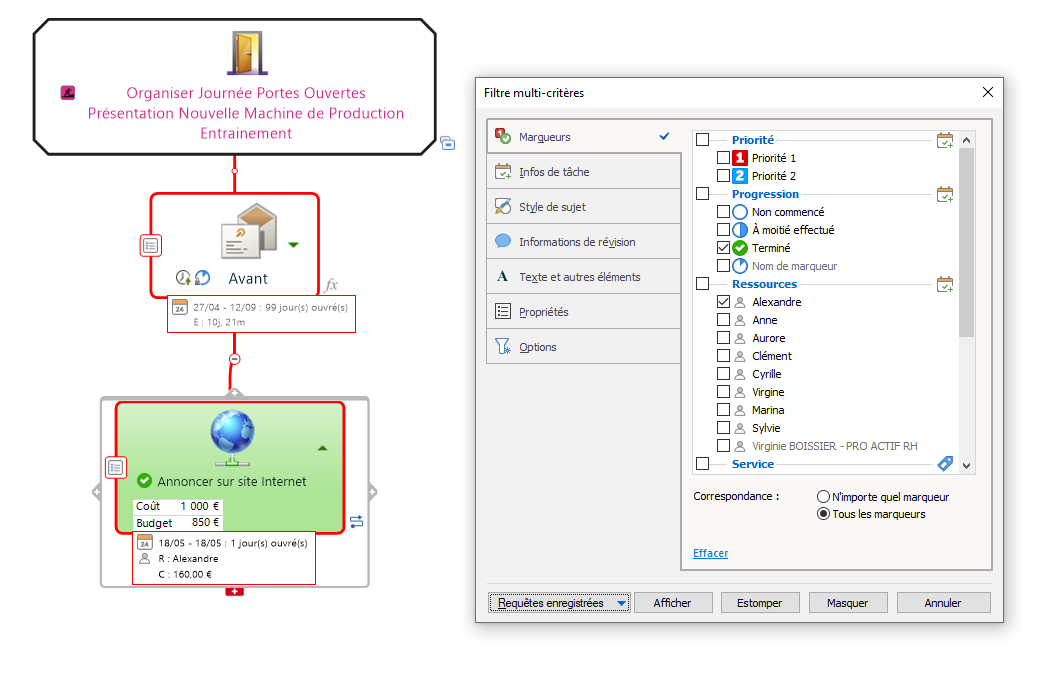Click the open door icon in central topic

[245, 52]
